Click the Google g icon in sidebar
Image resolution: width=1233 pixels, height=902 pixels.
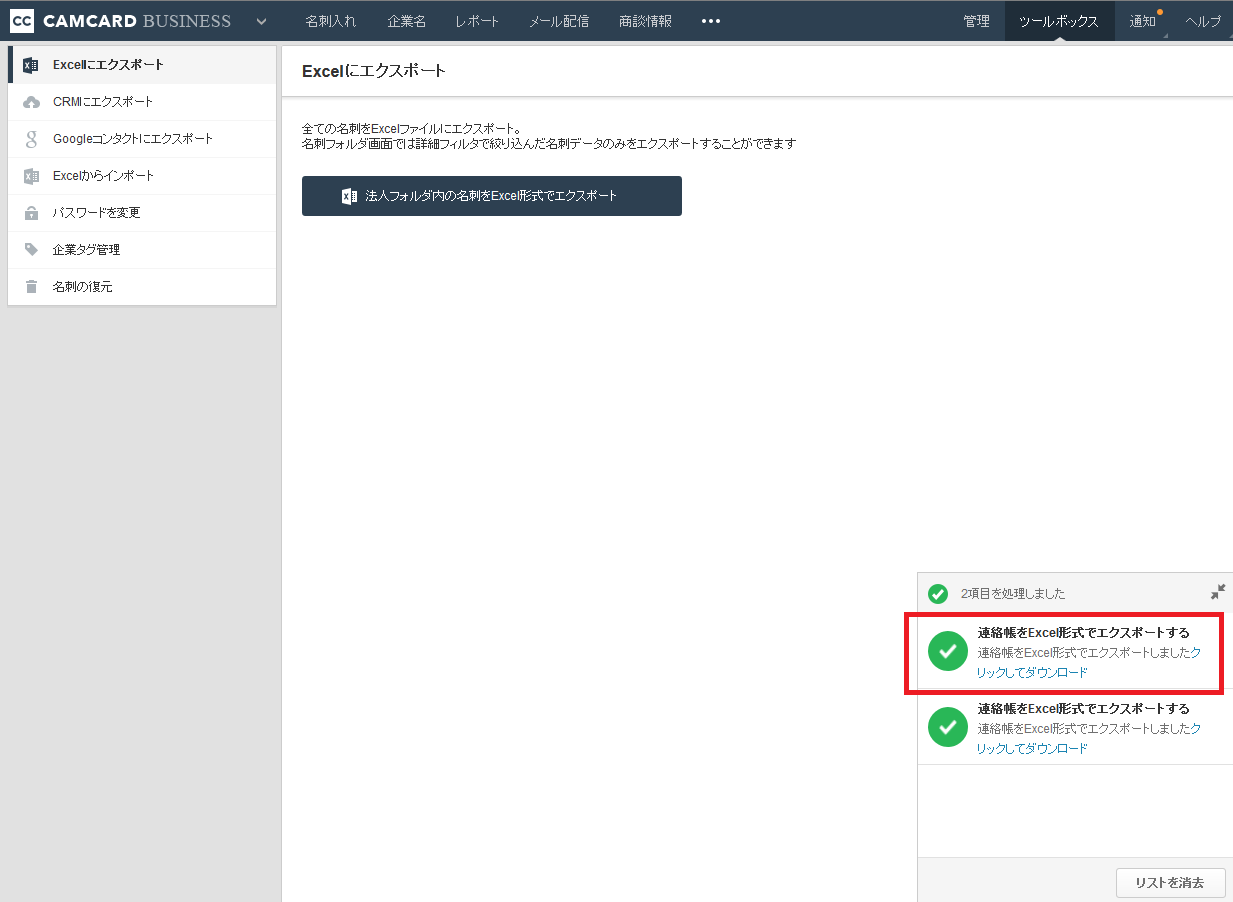pos(31,139)
